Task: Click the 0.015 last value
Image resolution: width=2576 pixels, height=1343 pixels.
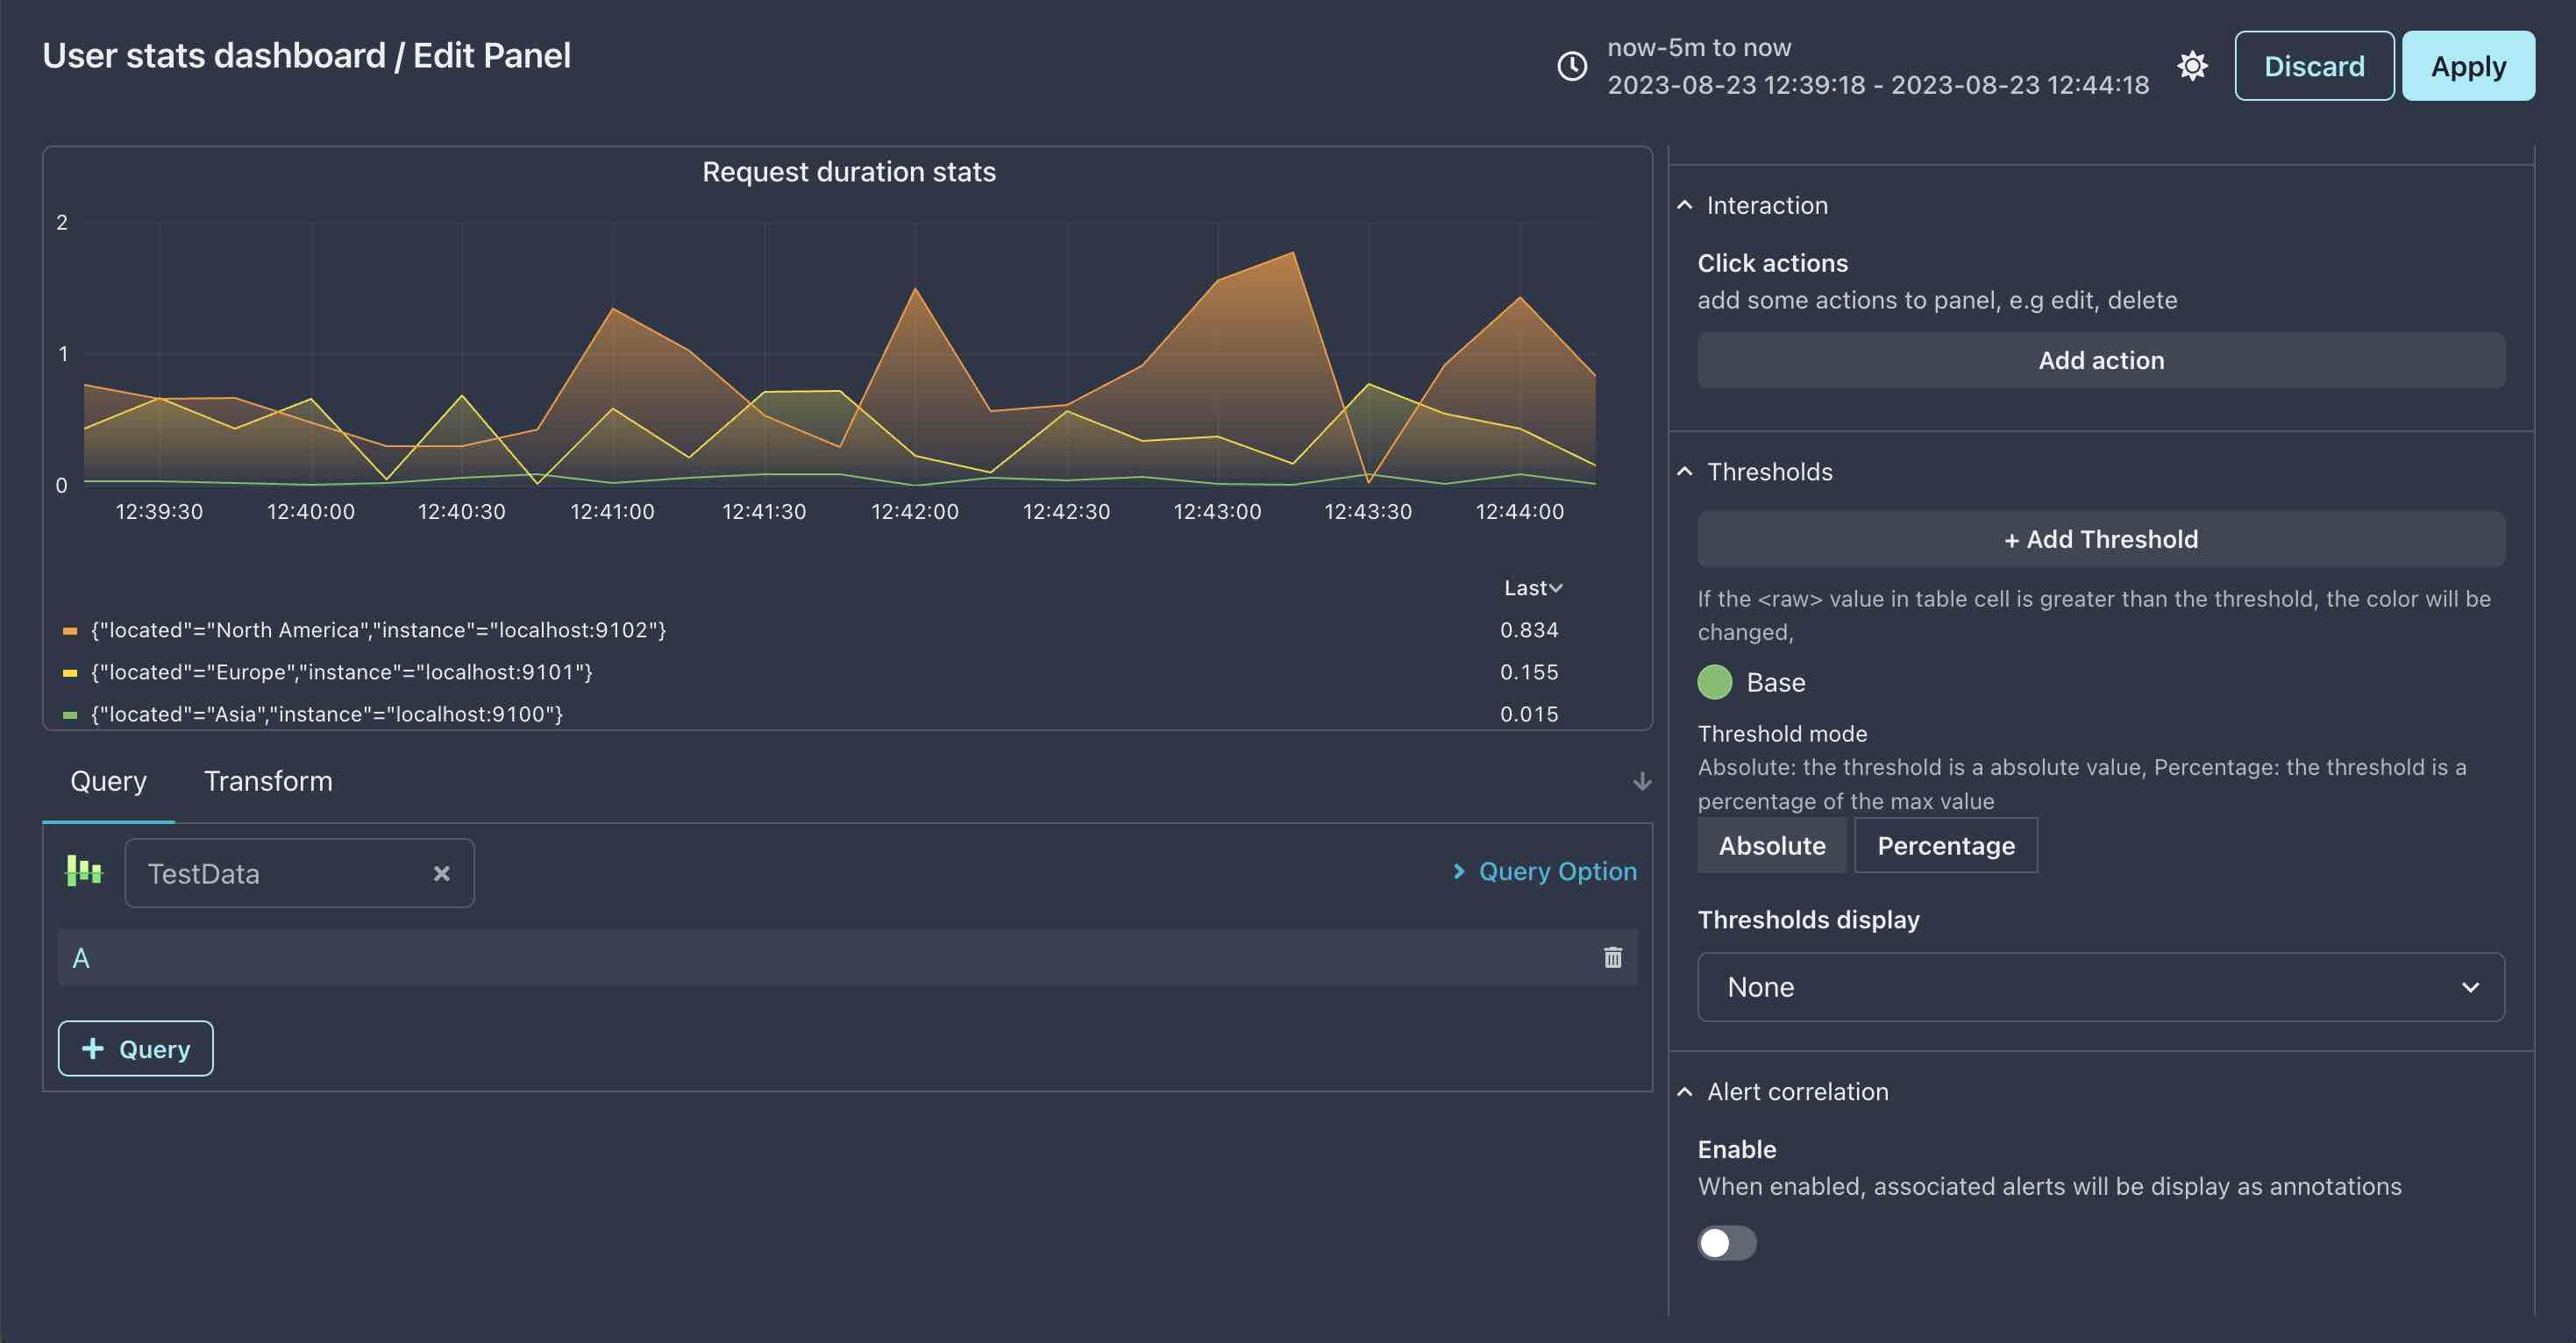Action: [1528, 714]
